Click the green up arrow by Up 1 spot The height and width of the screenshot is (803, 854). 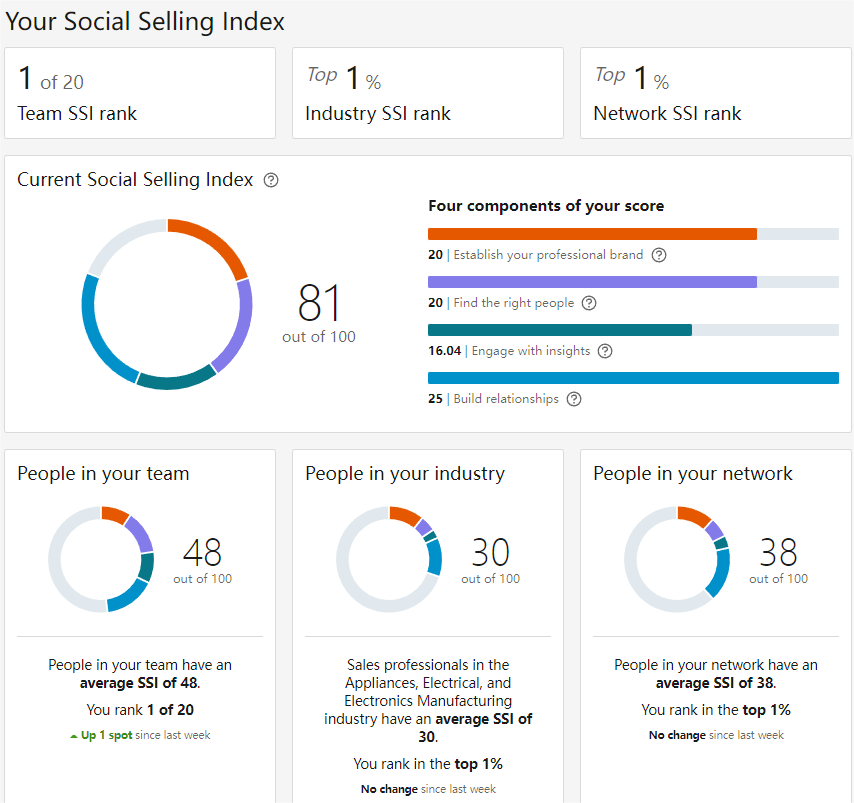[74, 736]
